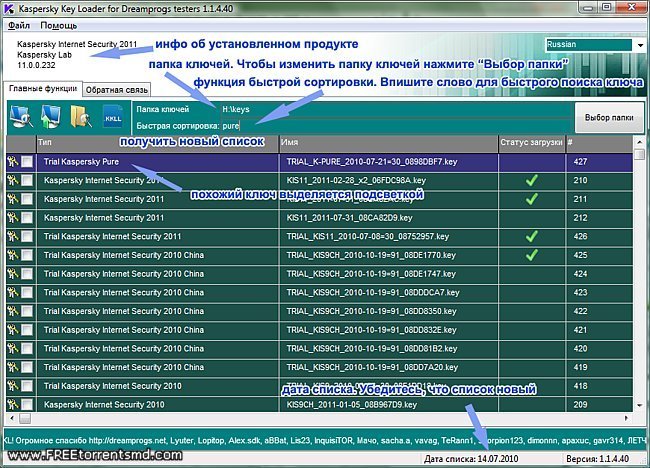Sort by the # column header
The height and width of the screenshot is (468, 650).
point(599,143)
